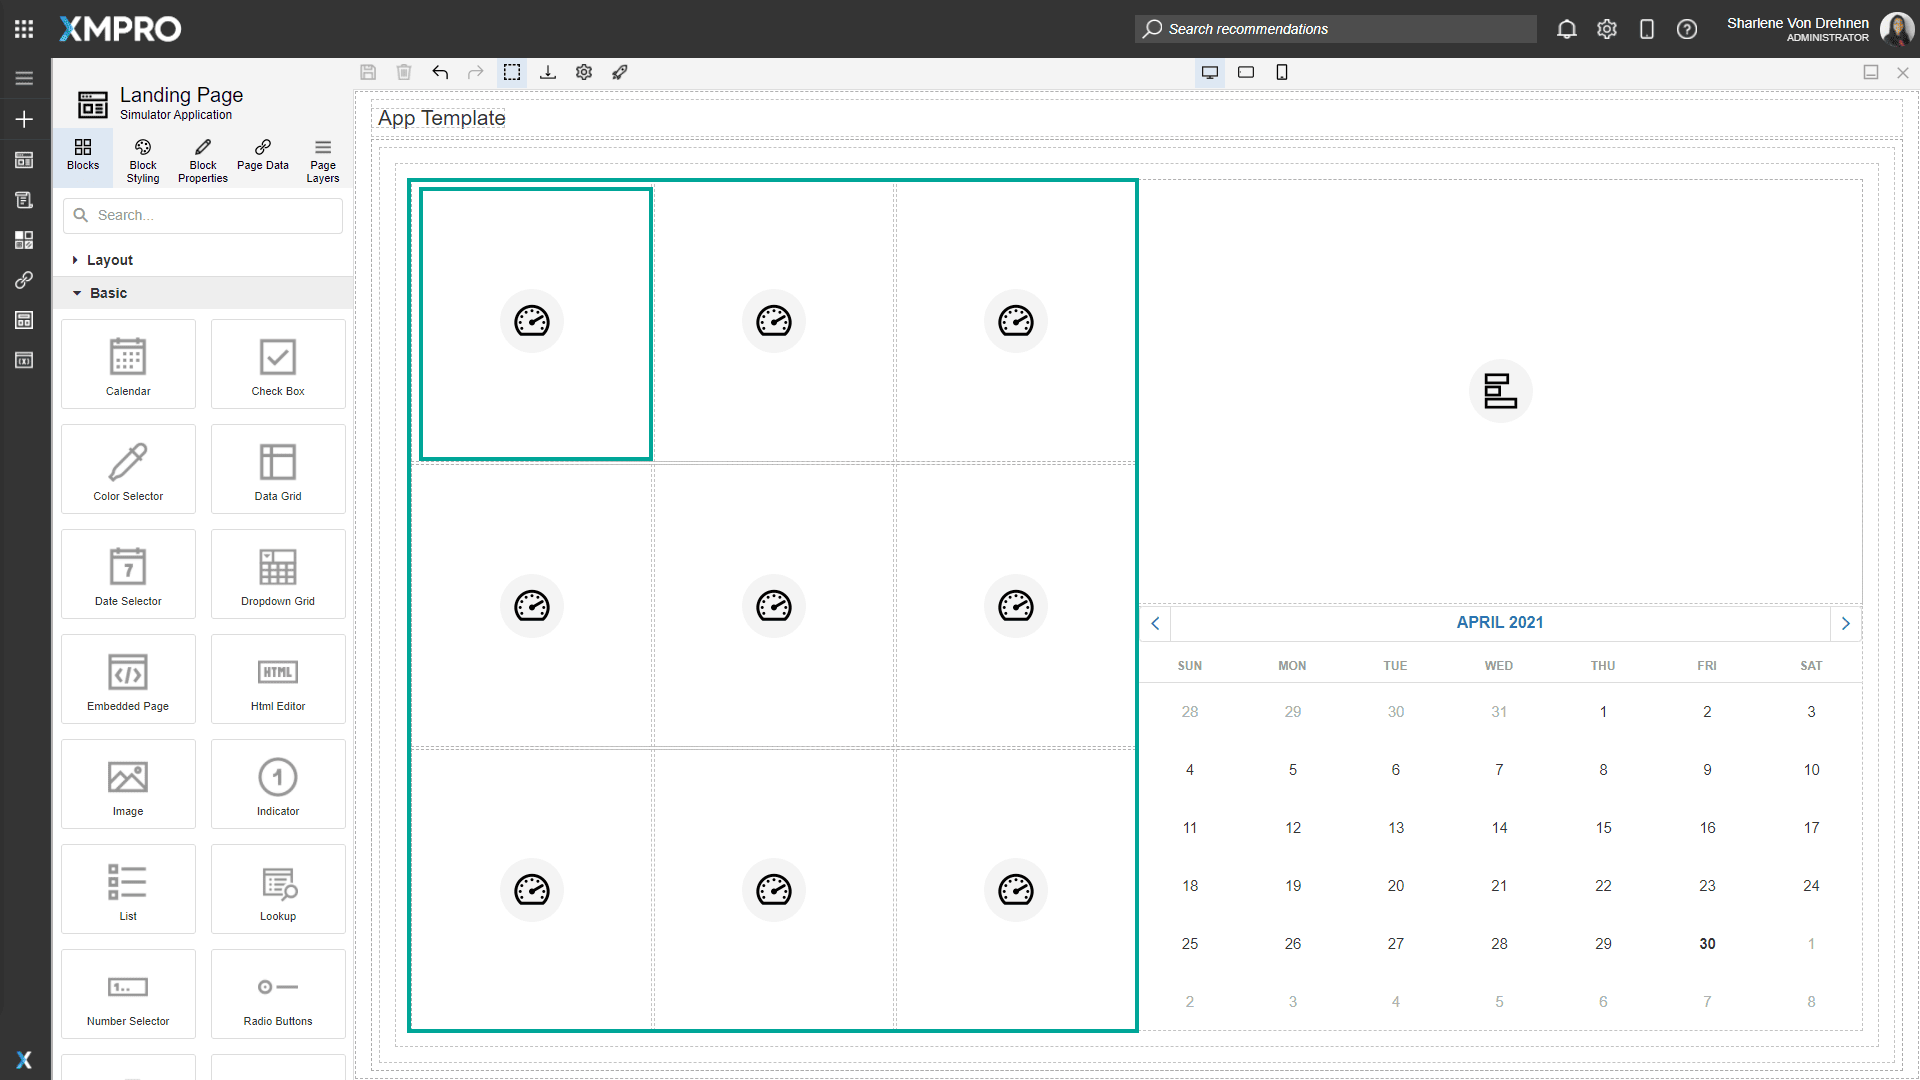Open the Block Styling tab
Screen dimensions: 1920x1080
[143, 160]
